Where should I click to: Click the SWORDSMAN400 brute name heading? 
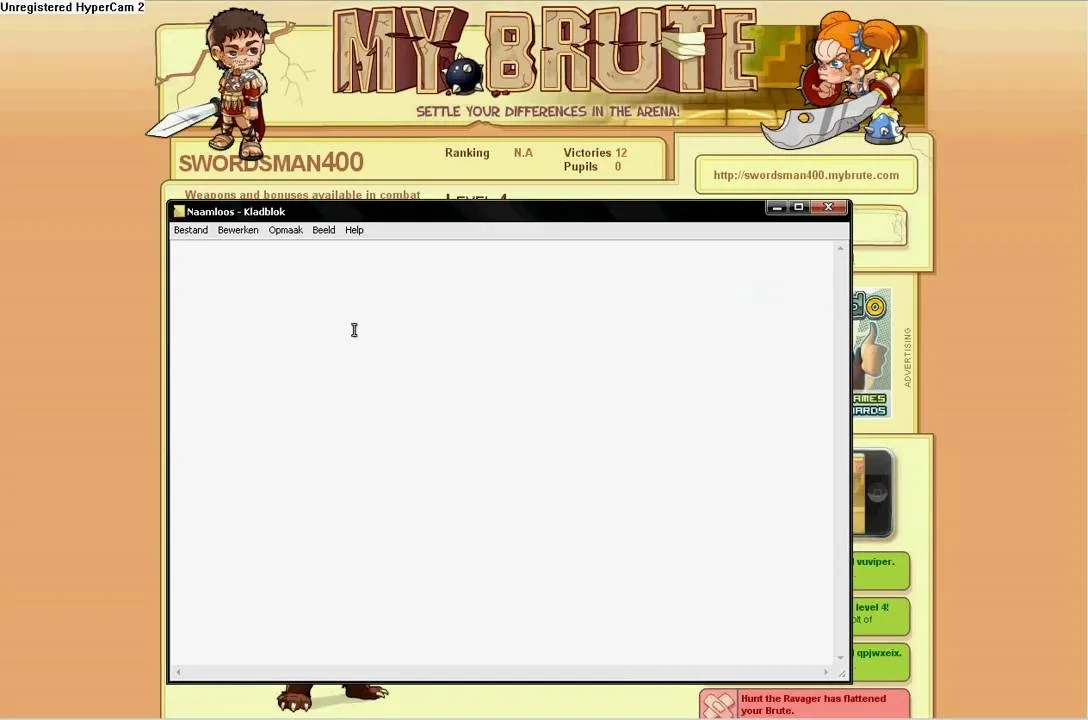(x=271, y=163)
